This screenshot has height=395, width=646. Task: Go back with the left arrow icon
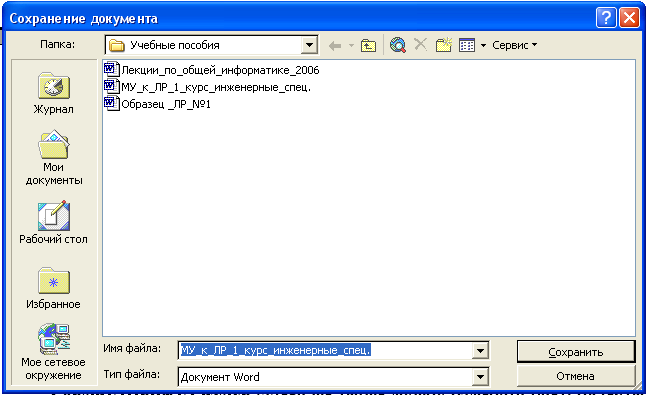coord(335,45)
